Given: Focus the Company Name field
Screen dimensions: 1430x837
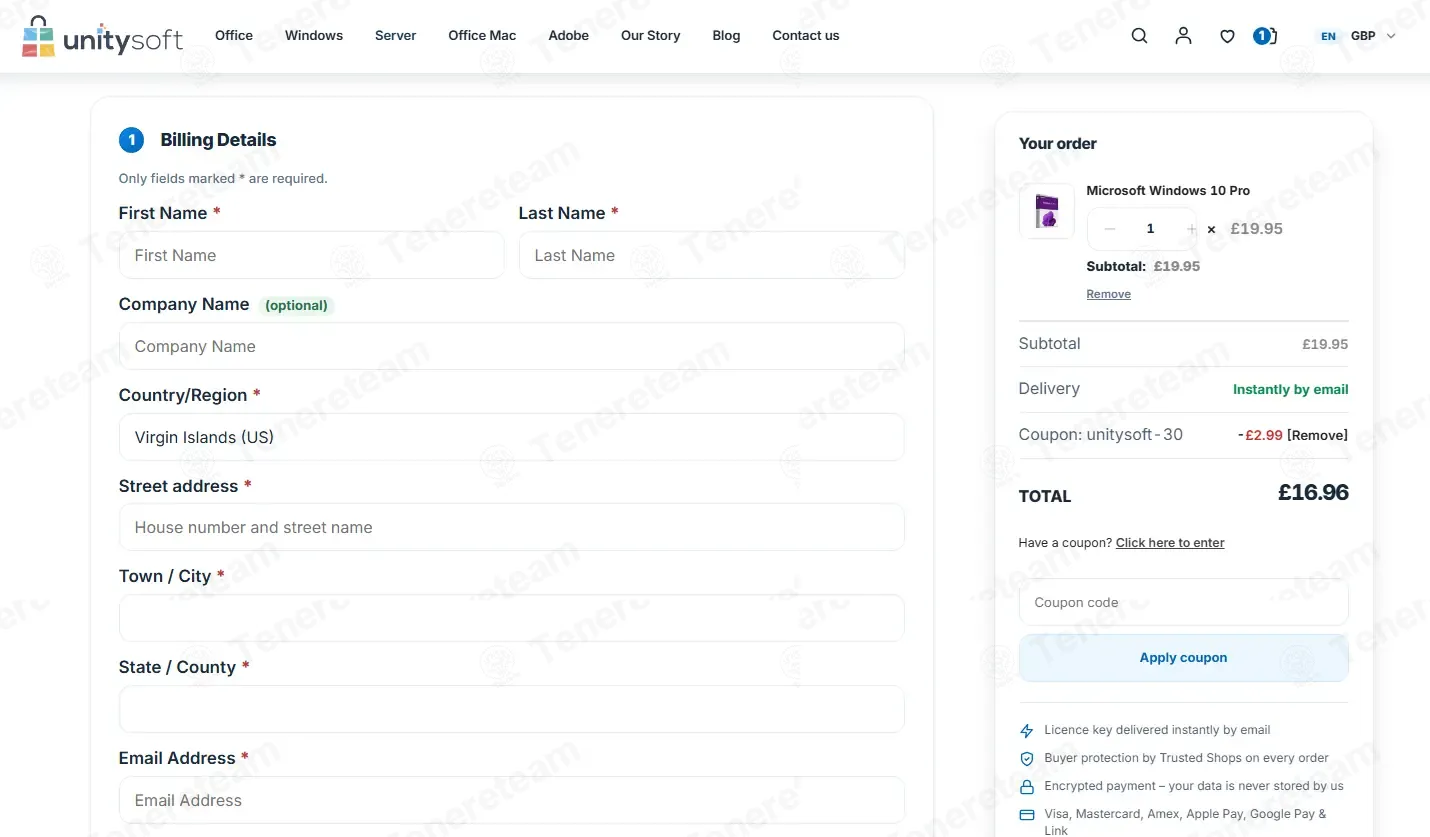Looking at the screenshot, I should click(512, 346).
